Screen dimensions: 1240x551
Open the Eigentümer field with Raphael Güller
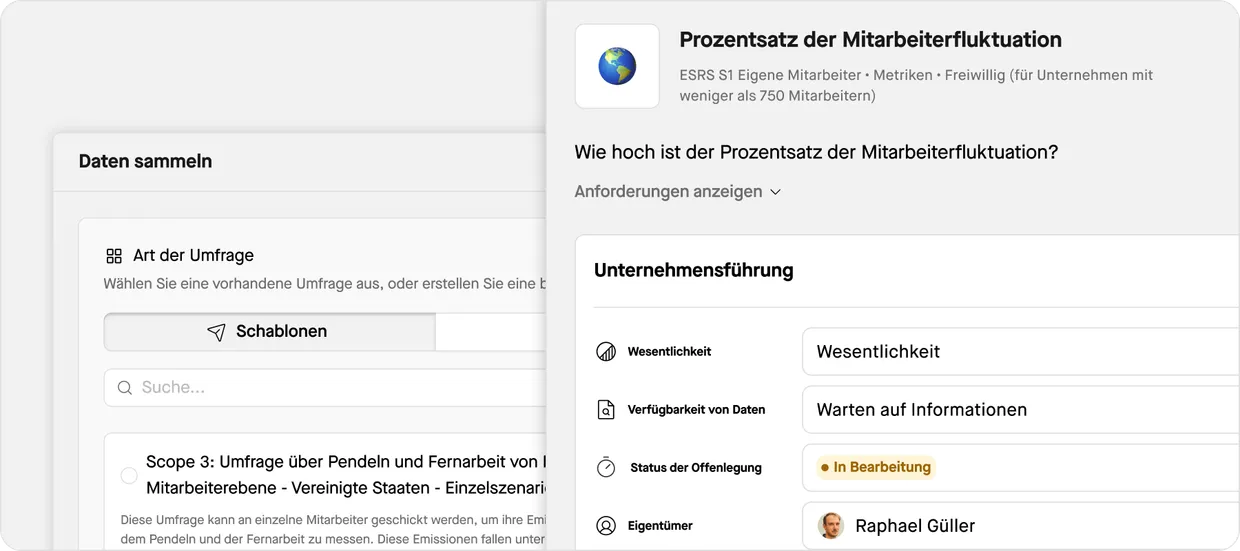point(1020,526)
